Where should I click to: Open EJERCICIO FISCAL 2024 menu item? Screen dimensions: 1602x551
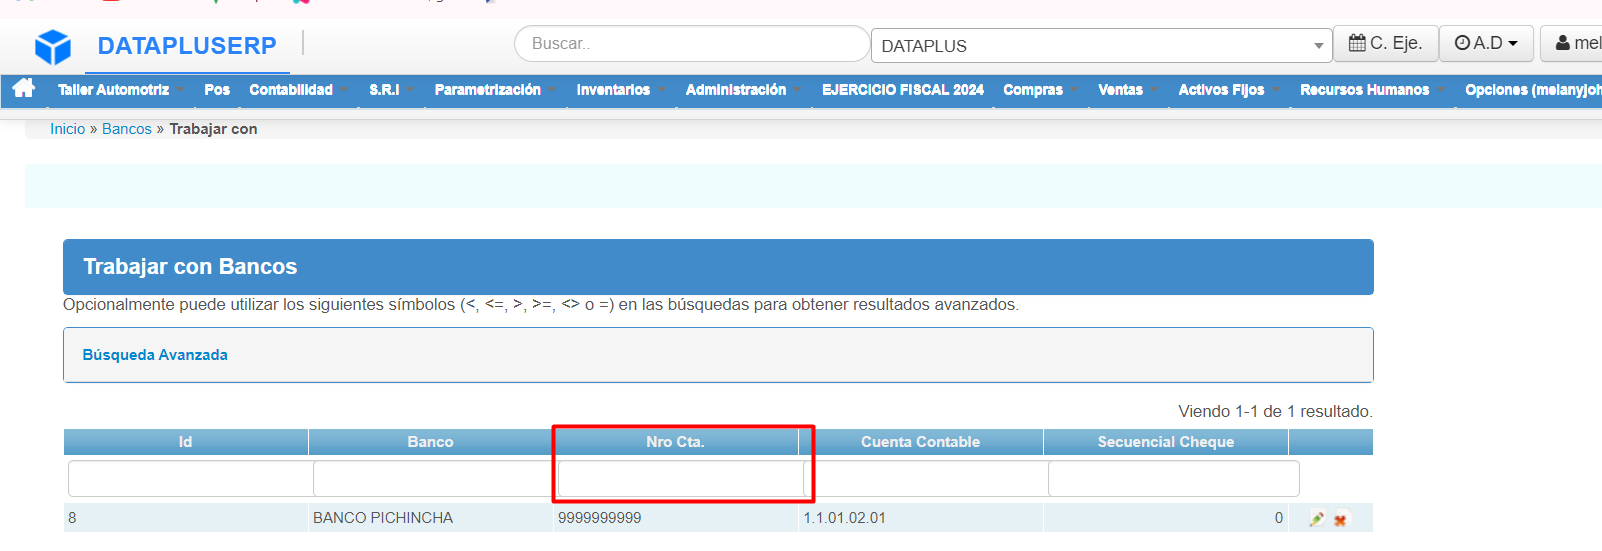pos(903,90)
